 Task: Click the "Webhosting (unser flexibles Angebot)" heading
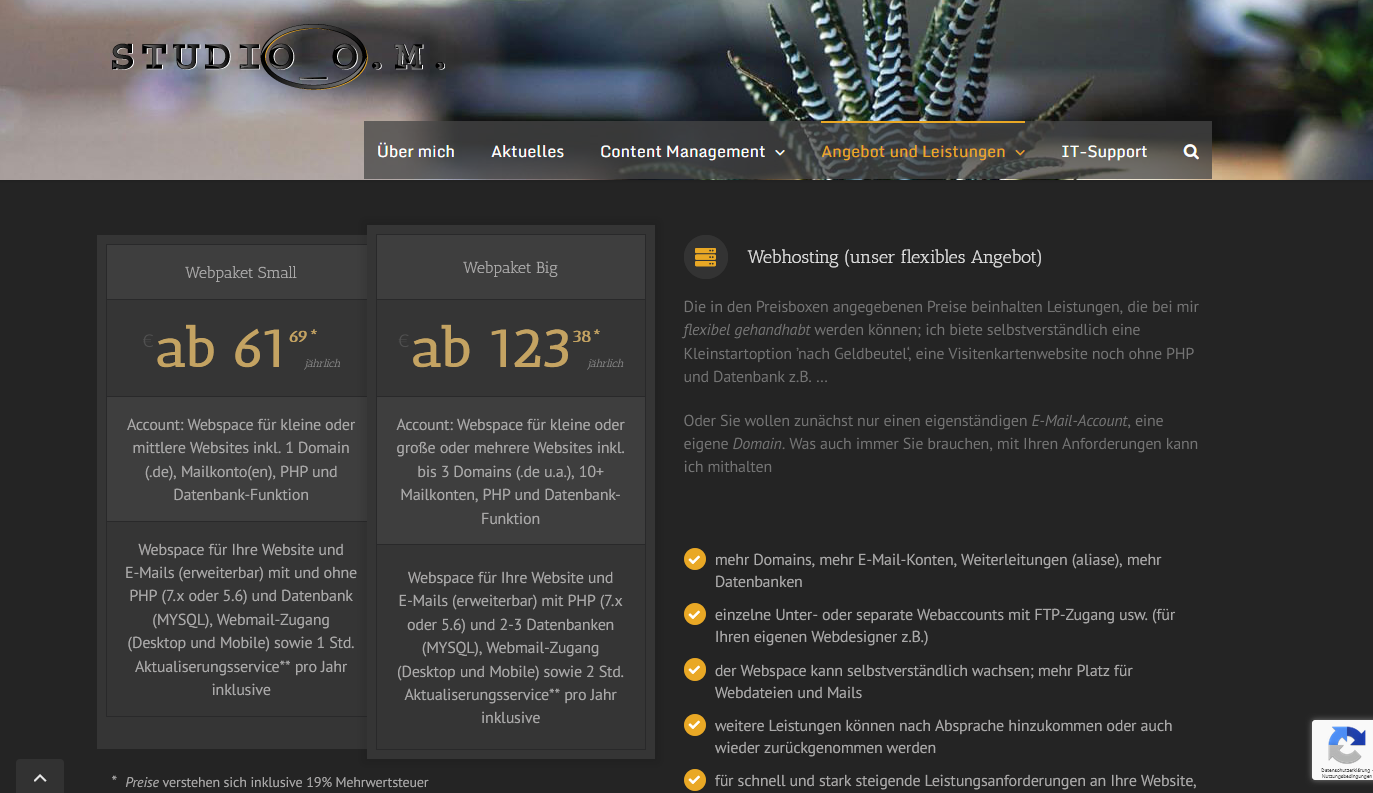(x=894, y=257)
